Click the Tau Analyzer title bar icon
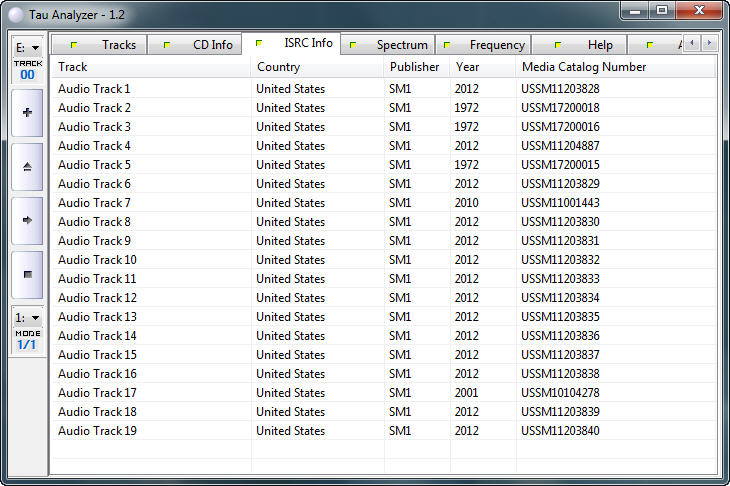Screen dimensions: 730x486 click(15, 13)
